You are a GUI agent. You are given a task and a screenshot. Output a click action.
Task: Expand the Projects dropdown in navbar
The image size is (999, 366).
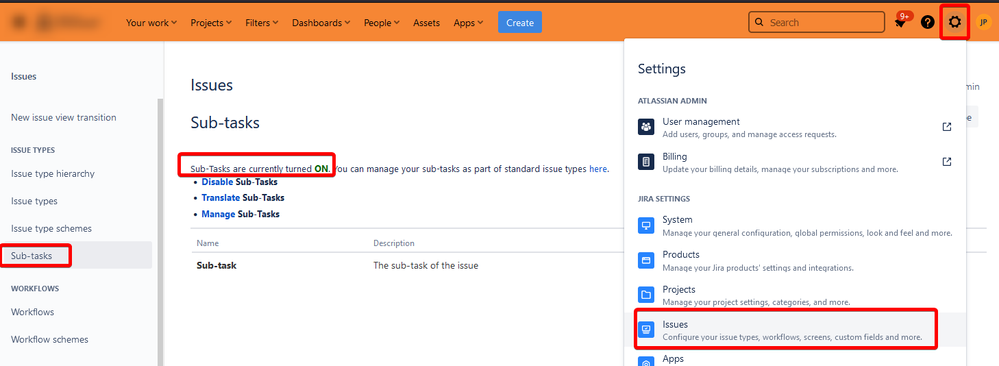211,22
